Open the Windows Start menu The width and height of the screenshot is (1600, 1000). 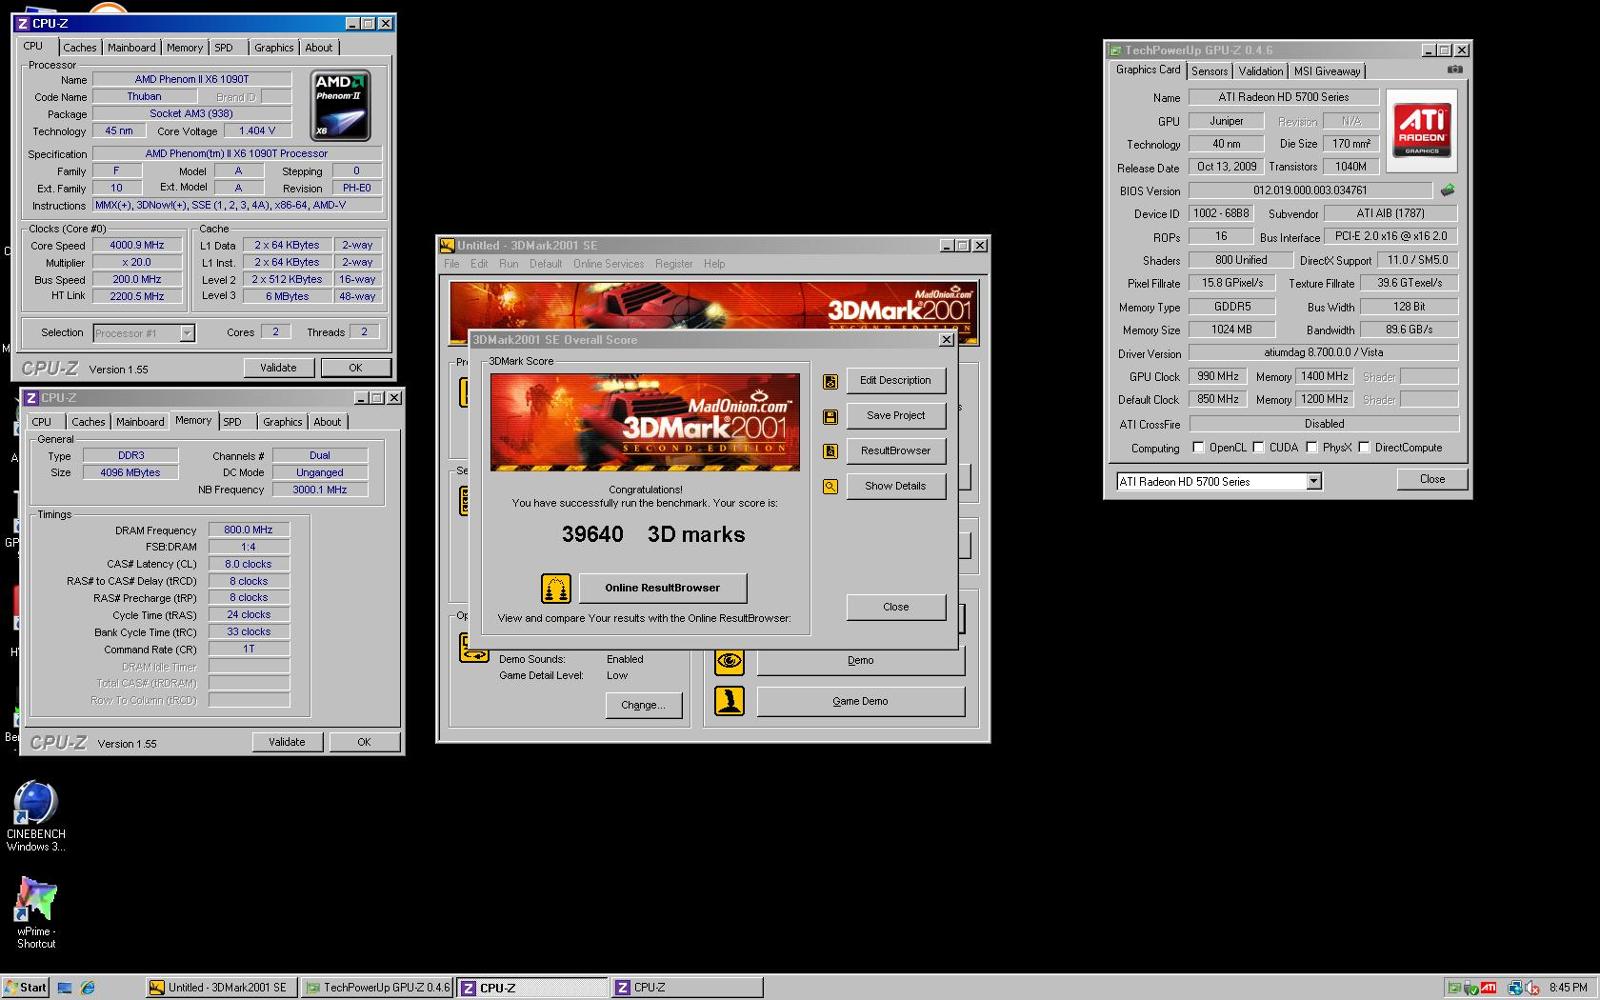[x=26, y=988]
